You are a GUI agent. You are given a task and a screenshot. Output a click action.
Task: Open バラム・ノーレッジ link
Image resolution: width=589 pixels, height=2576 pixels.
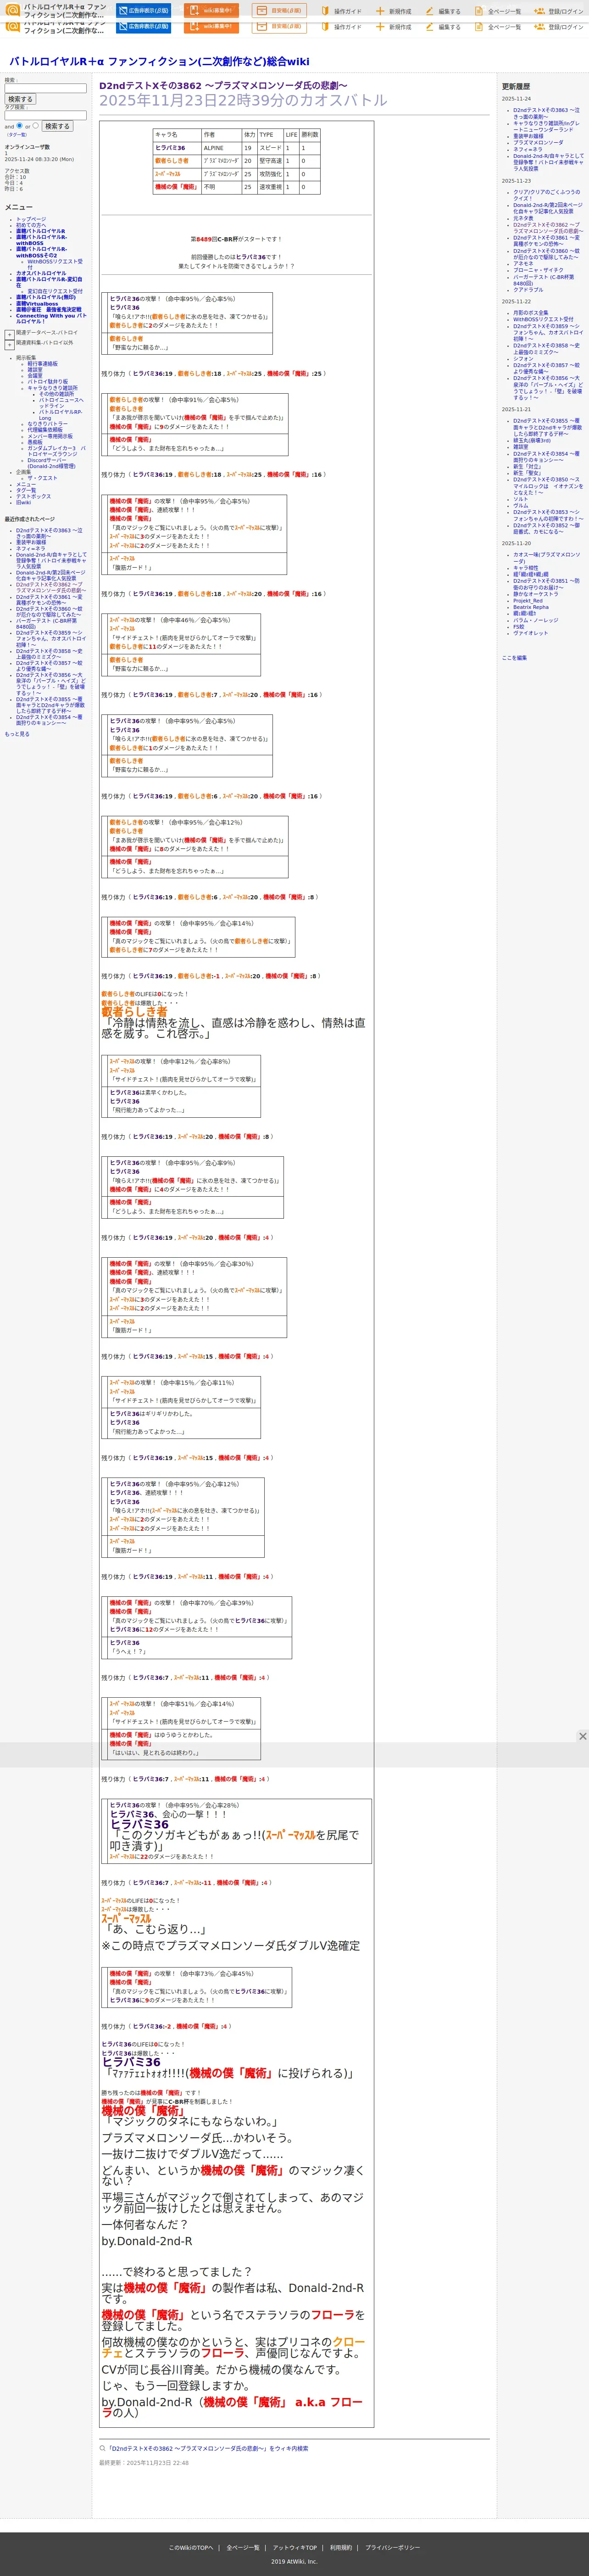coord(536,619)
